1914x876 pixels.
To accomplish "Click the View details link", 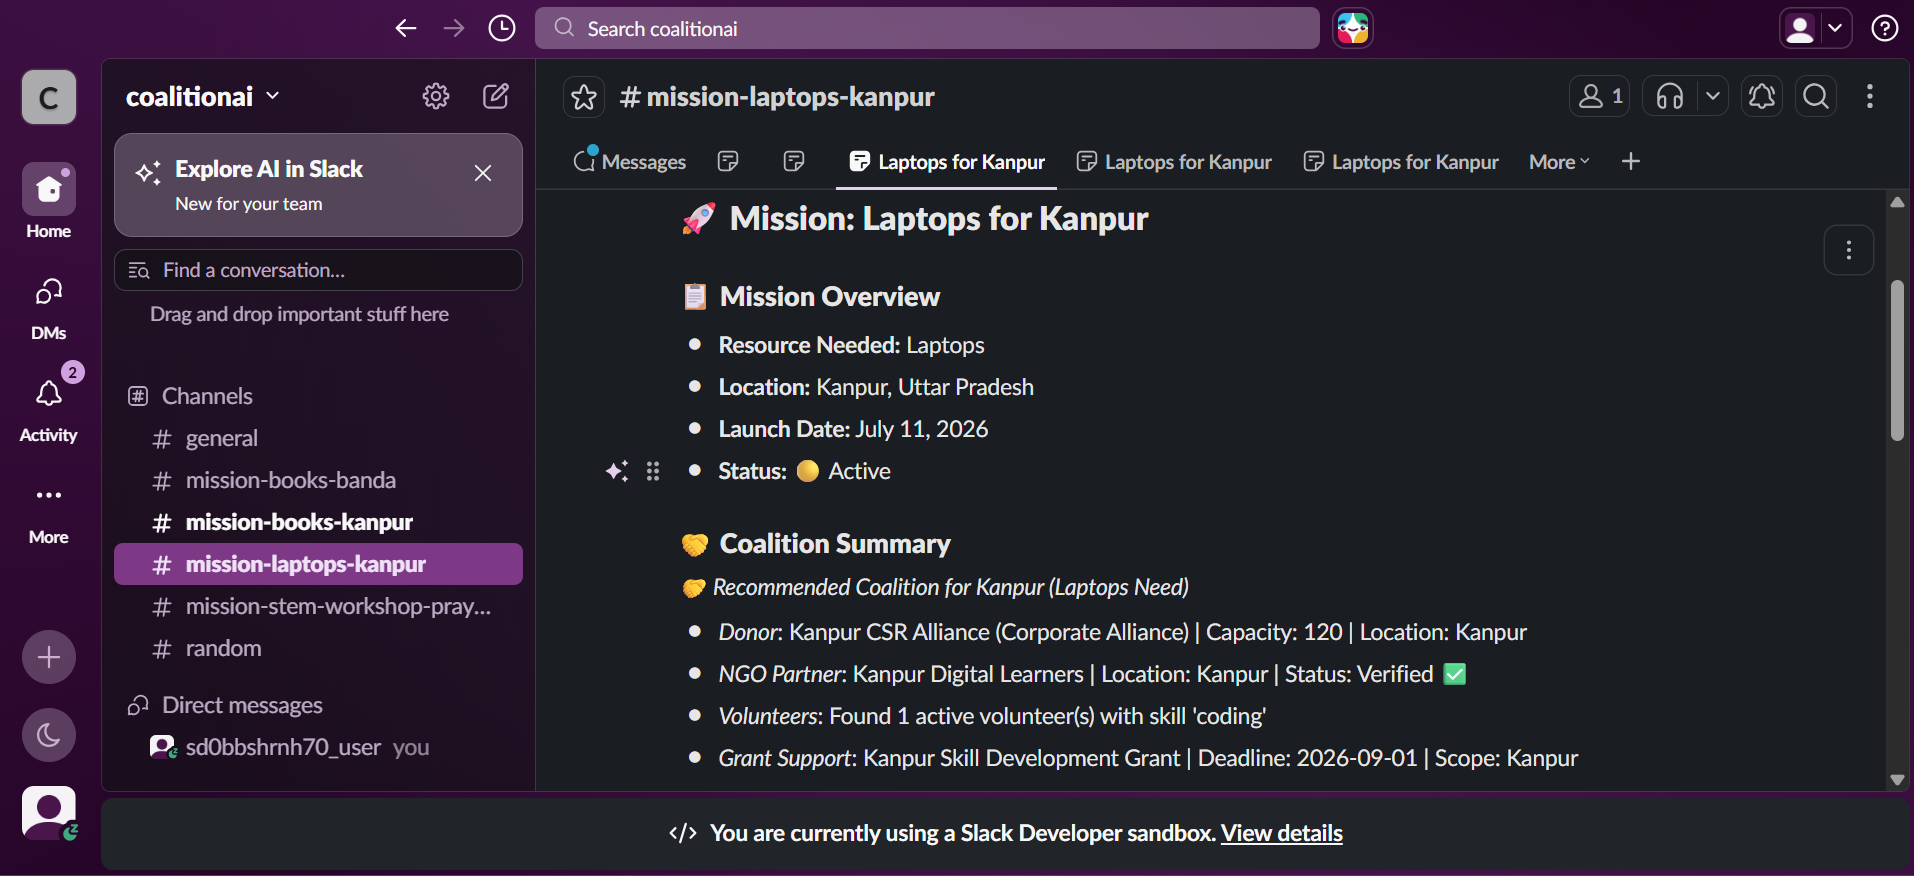I will click(1281, 833).
